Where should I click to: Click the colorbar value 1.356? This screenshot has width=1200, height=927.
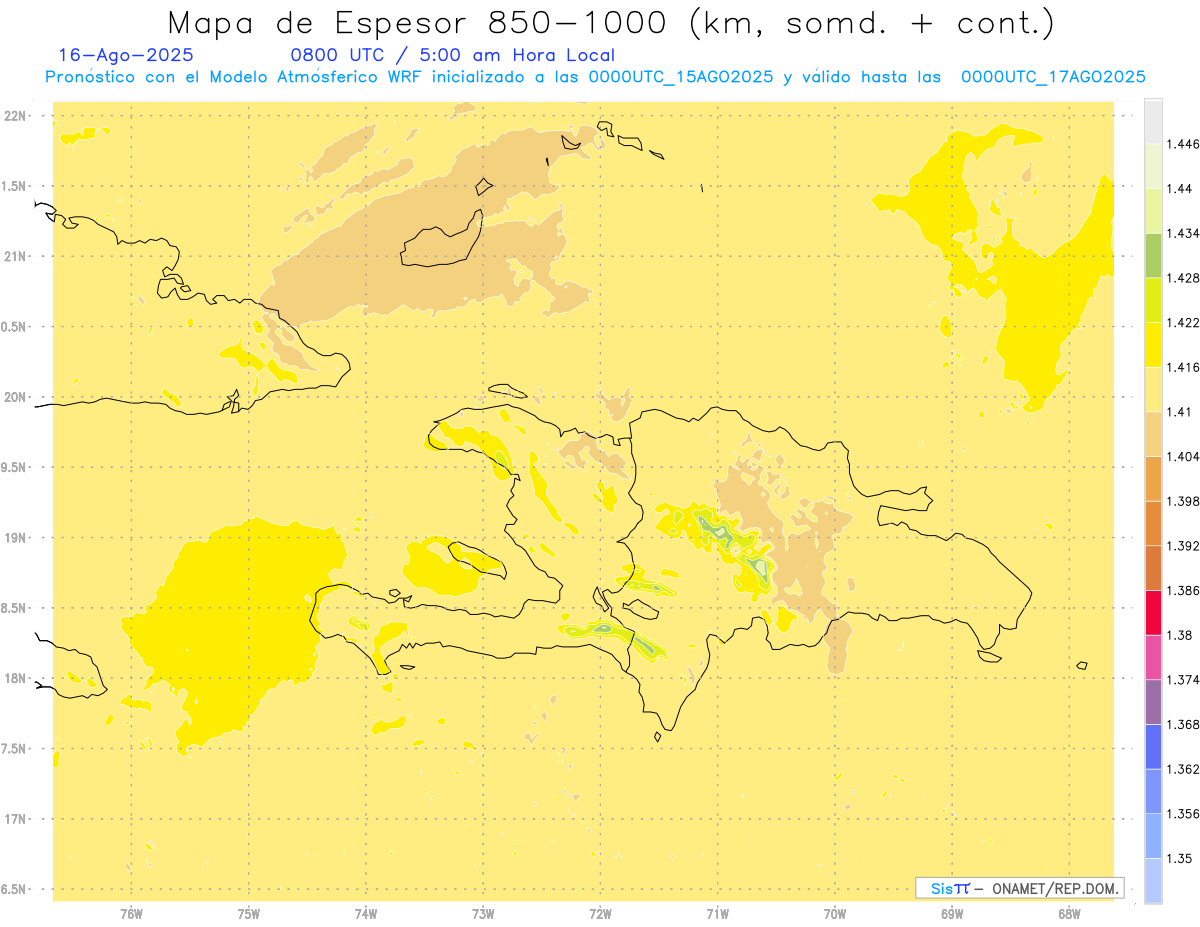point(1183,814)
